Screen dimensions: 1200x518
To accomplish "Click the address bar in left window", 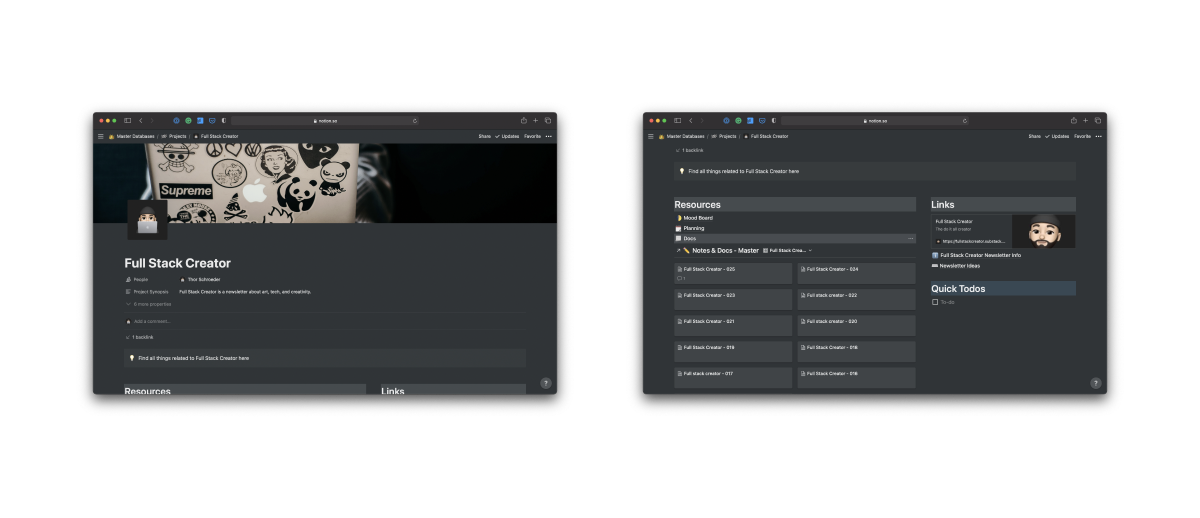I will tap(325, 120).
